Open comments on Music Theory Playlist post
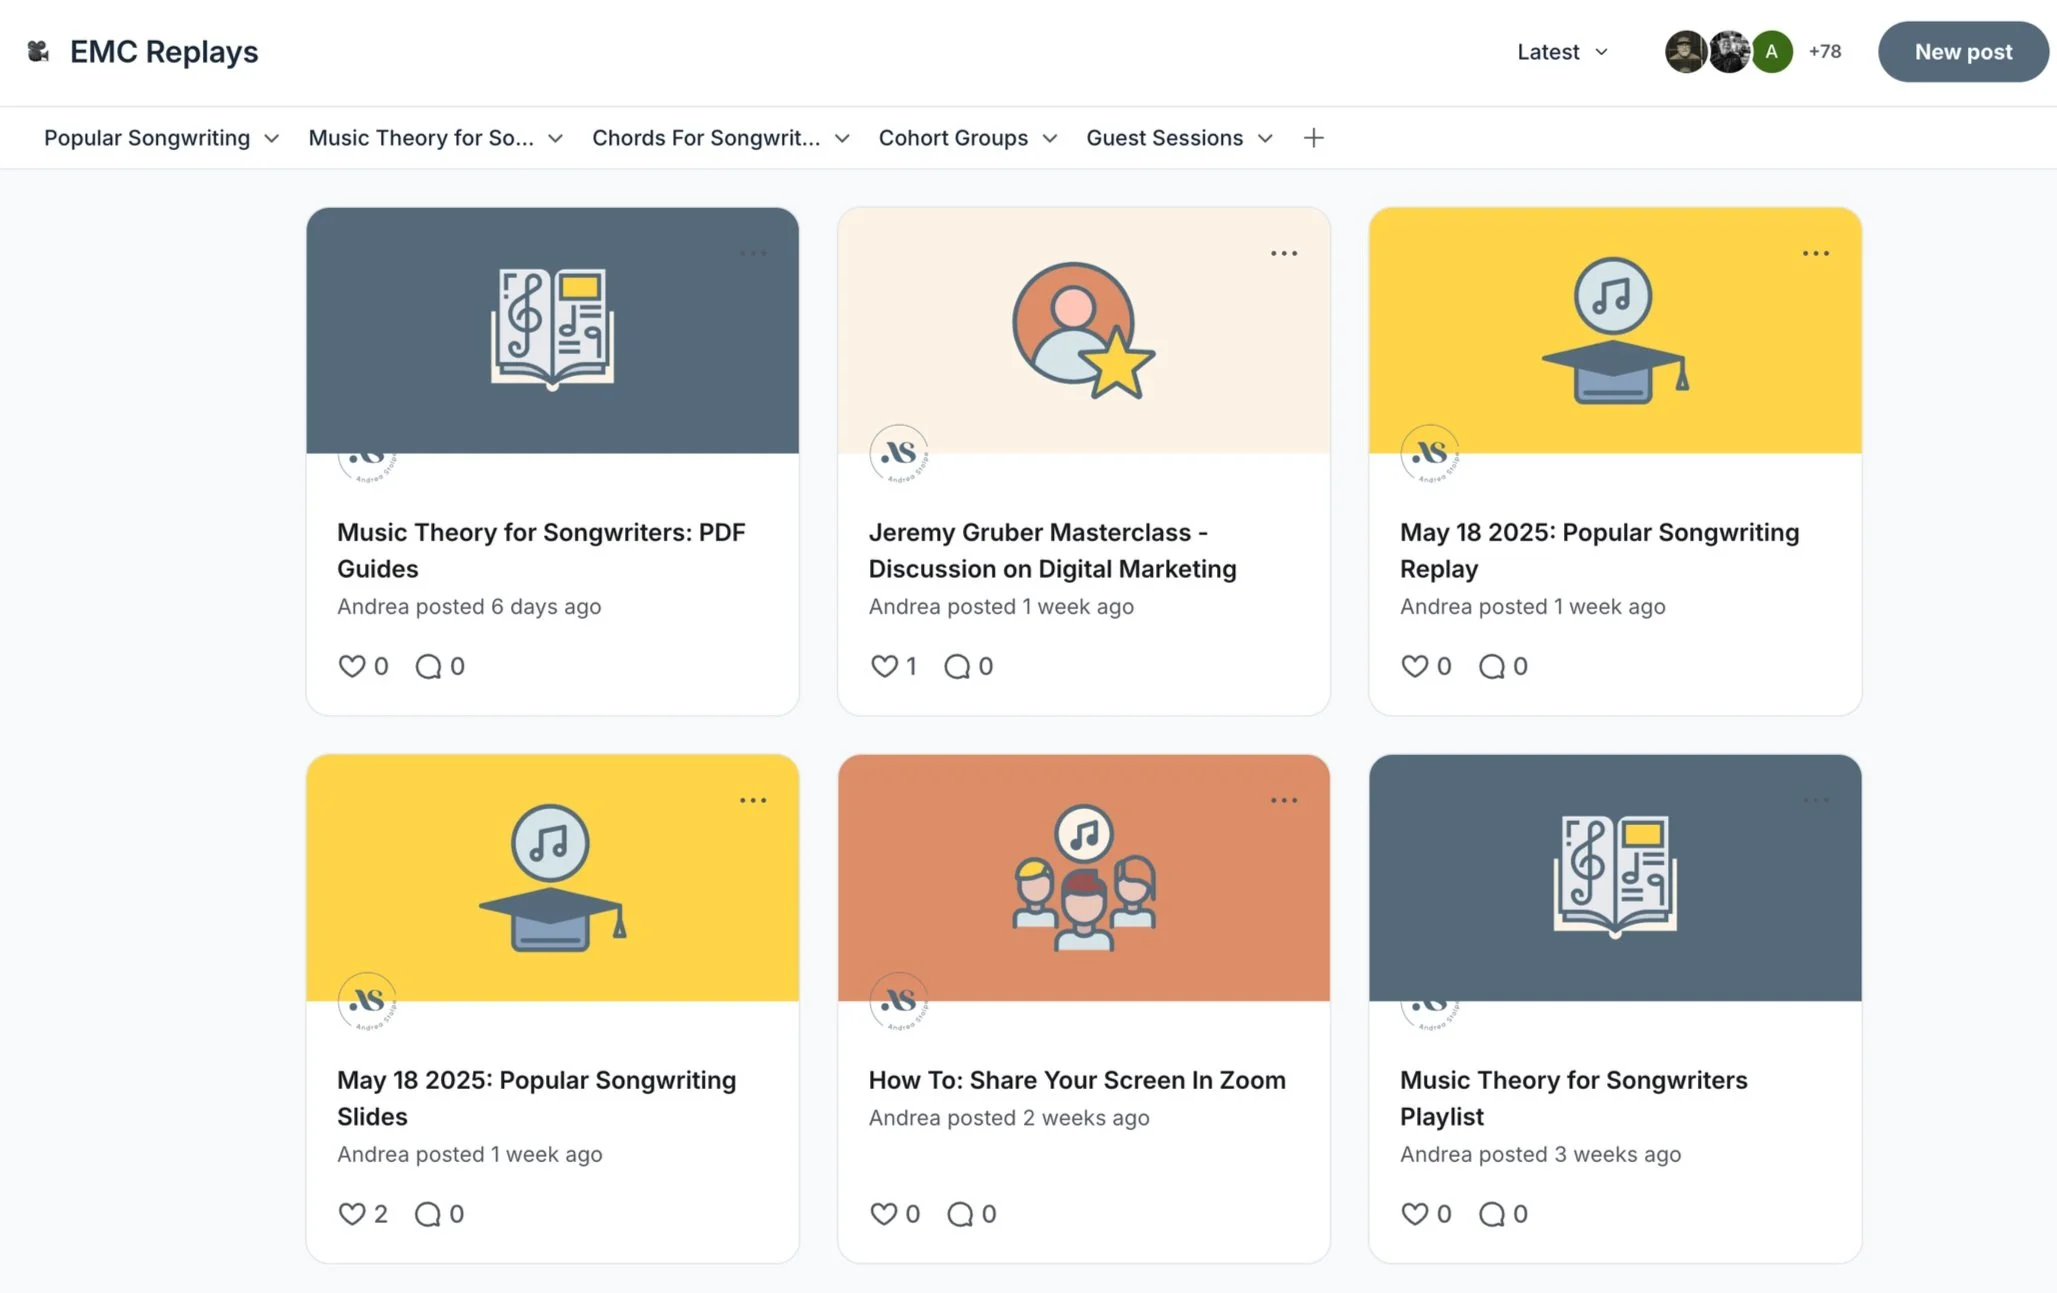 pos(1491,1214)
